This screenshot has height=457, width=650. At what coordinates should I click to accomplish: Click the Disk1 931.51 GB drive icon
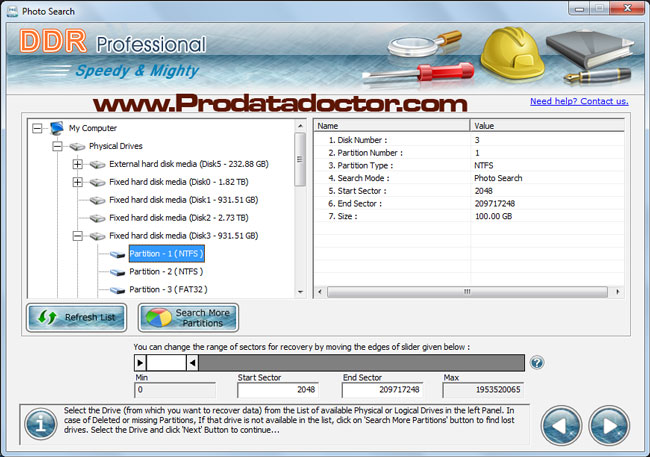[x=97, y=200]
